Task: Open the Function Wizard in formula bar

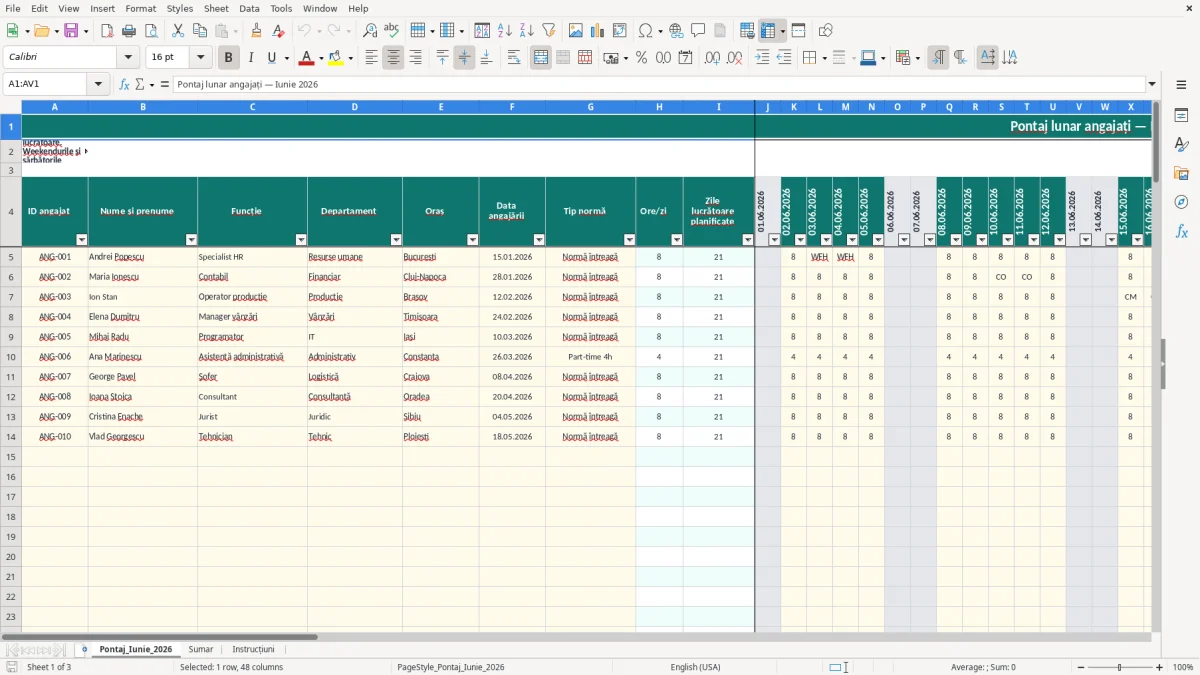Action: click(x=124, y=84)
